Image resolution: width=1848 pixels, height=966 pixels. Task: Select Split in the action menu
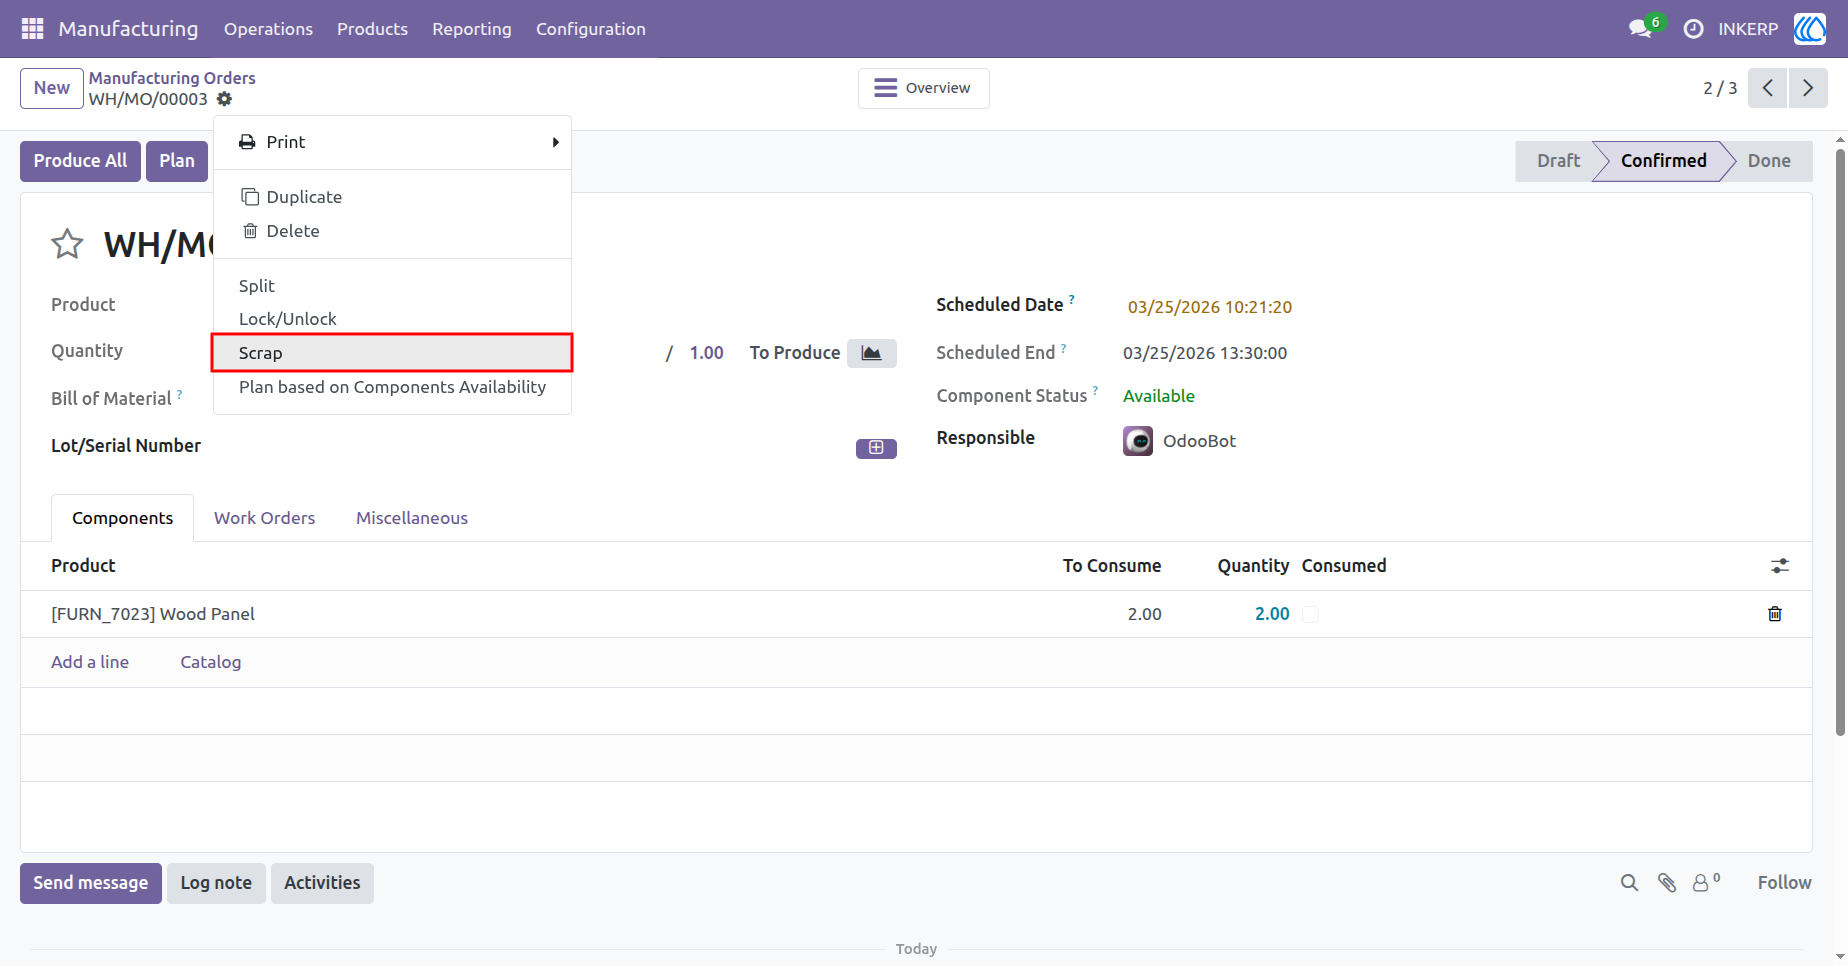pos(392,286)
